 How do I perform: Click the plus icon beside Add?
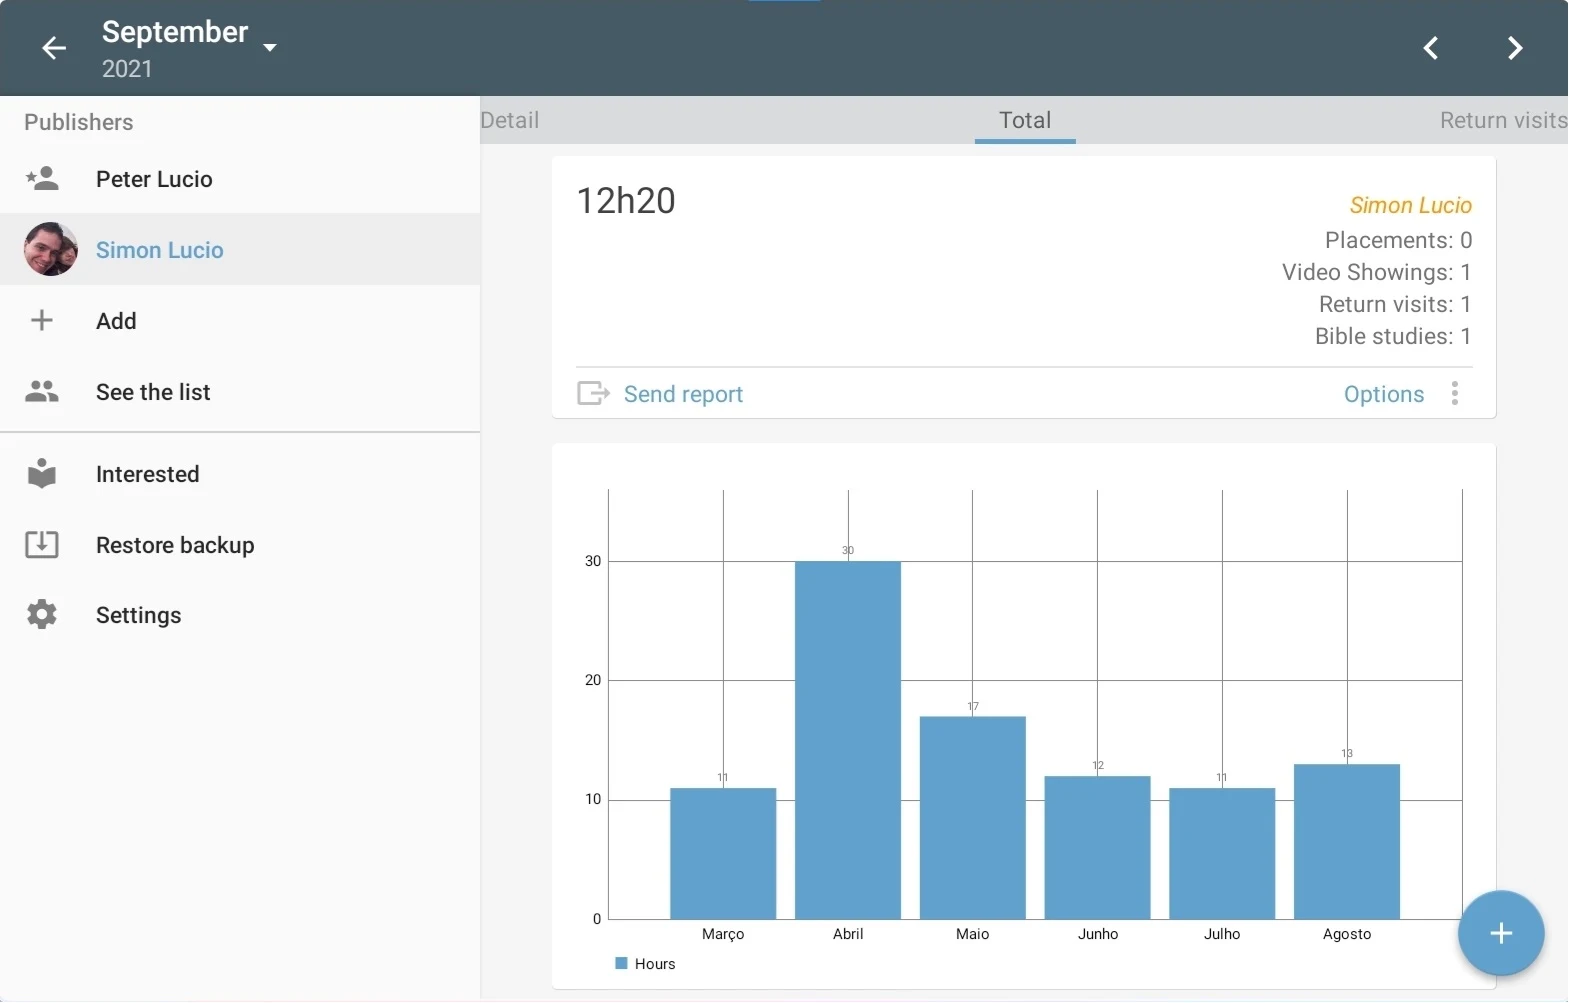[x=42, y=321]
